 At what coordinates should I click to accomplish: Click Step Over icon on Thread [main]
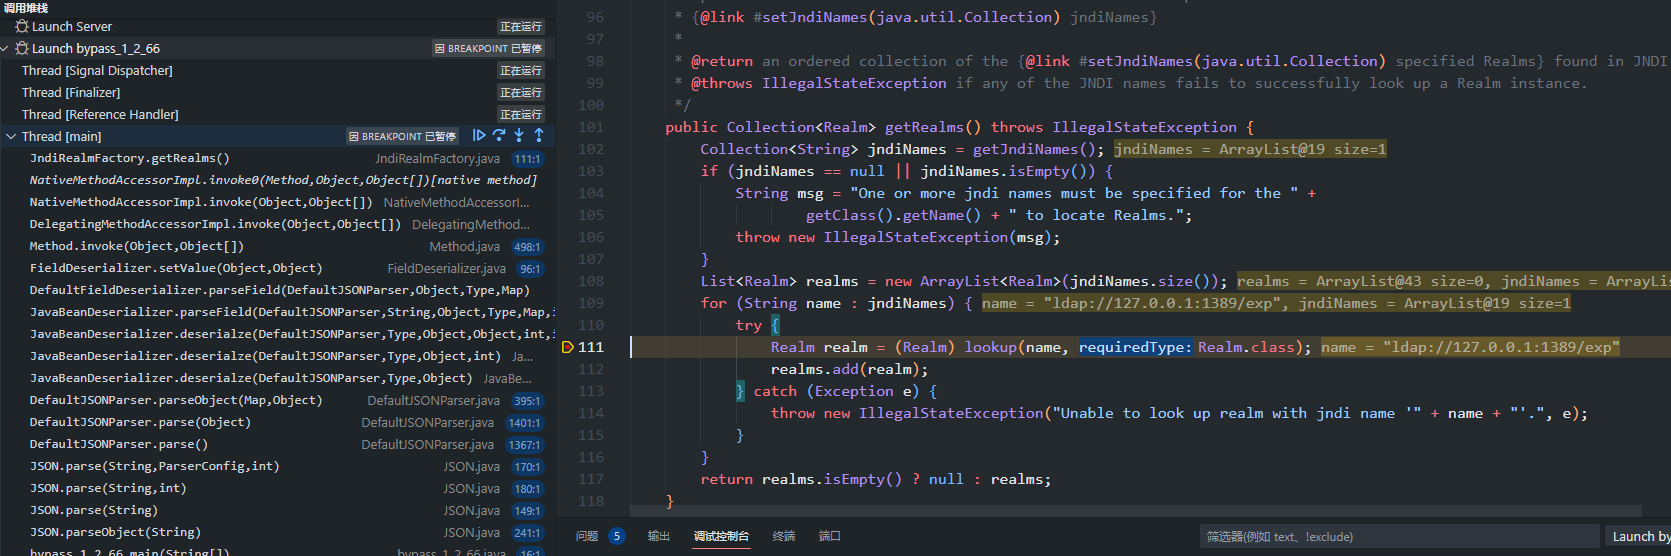(x=499, y=136)
